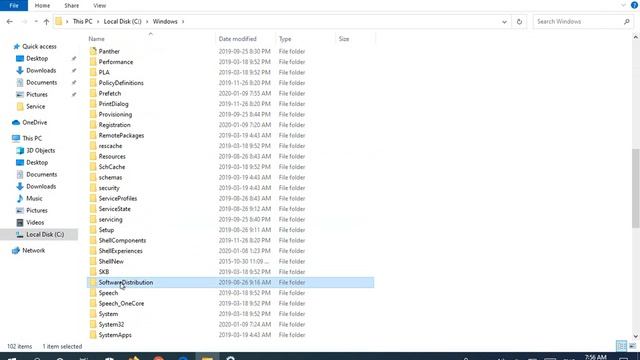The width and height of the screenshot is (640, 360).
Task: Open Music in navigation pane
Action: pos(34,198)
